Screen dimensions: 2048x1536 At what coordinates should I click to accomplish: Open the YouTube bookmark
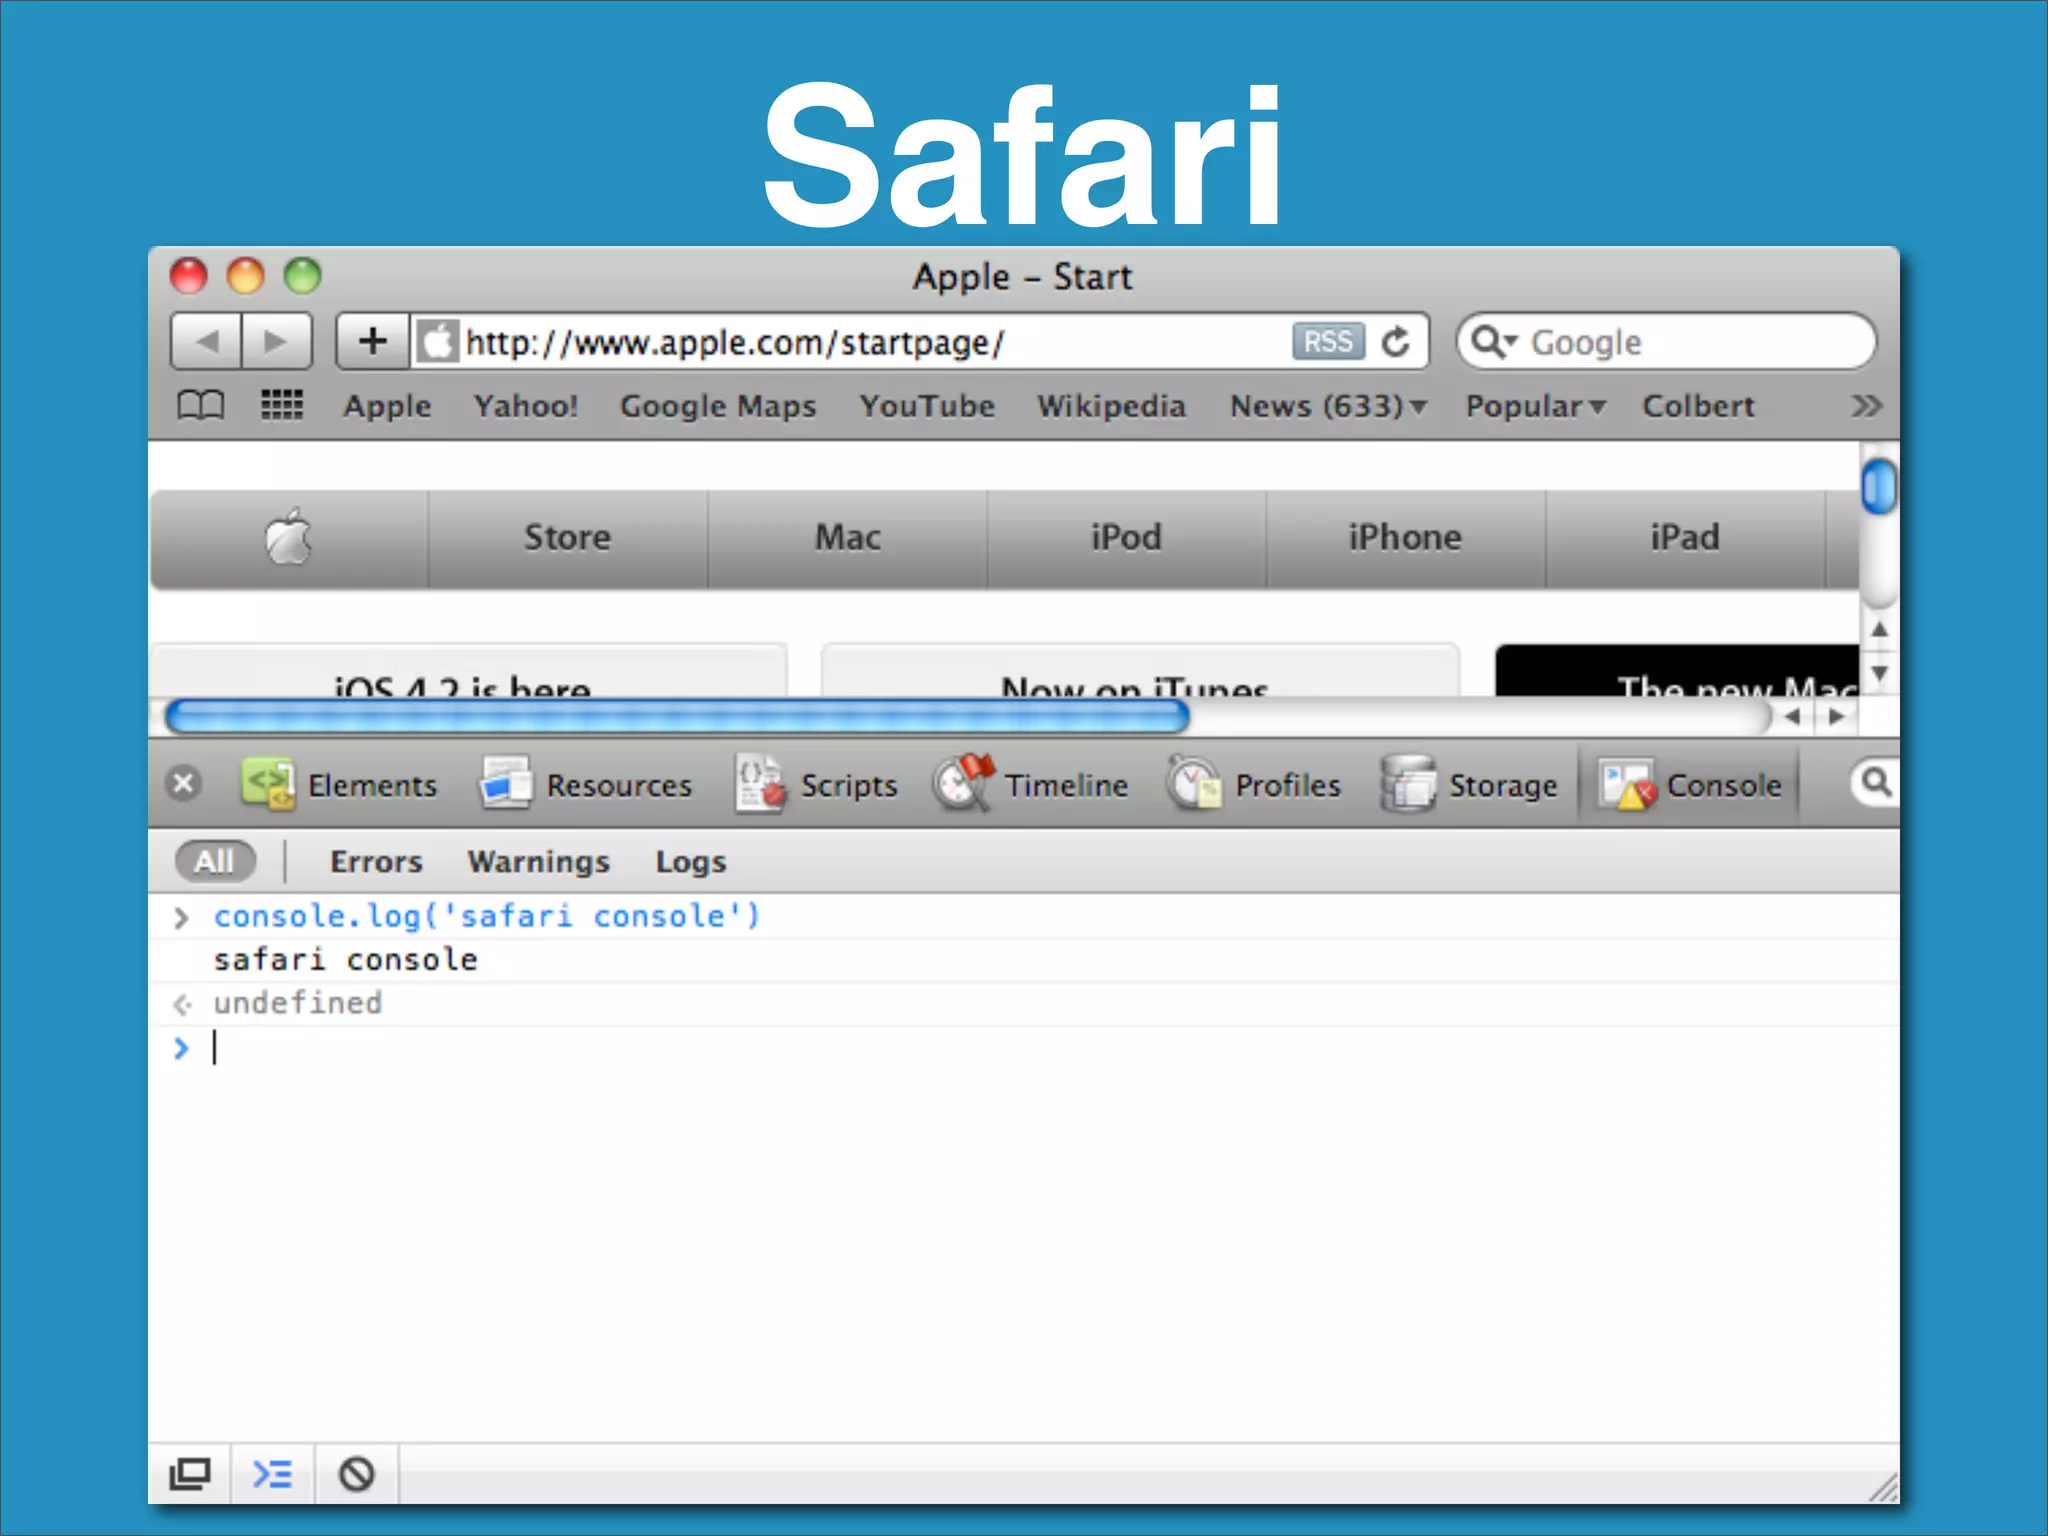tap(927, 406)
